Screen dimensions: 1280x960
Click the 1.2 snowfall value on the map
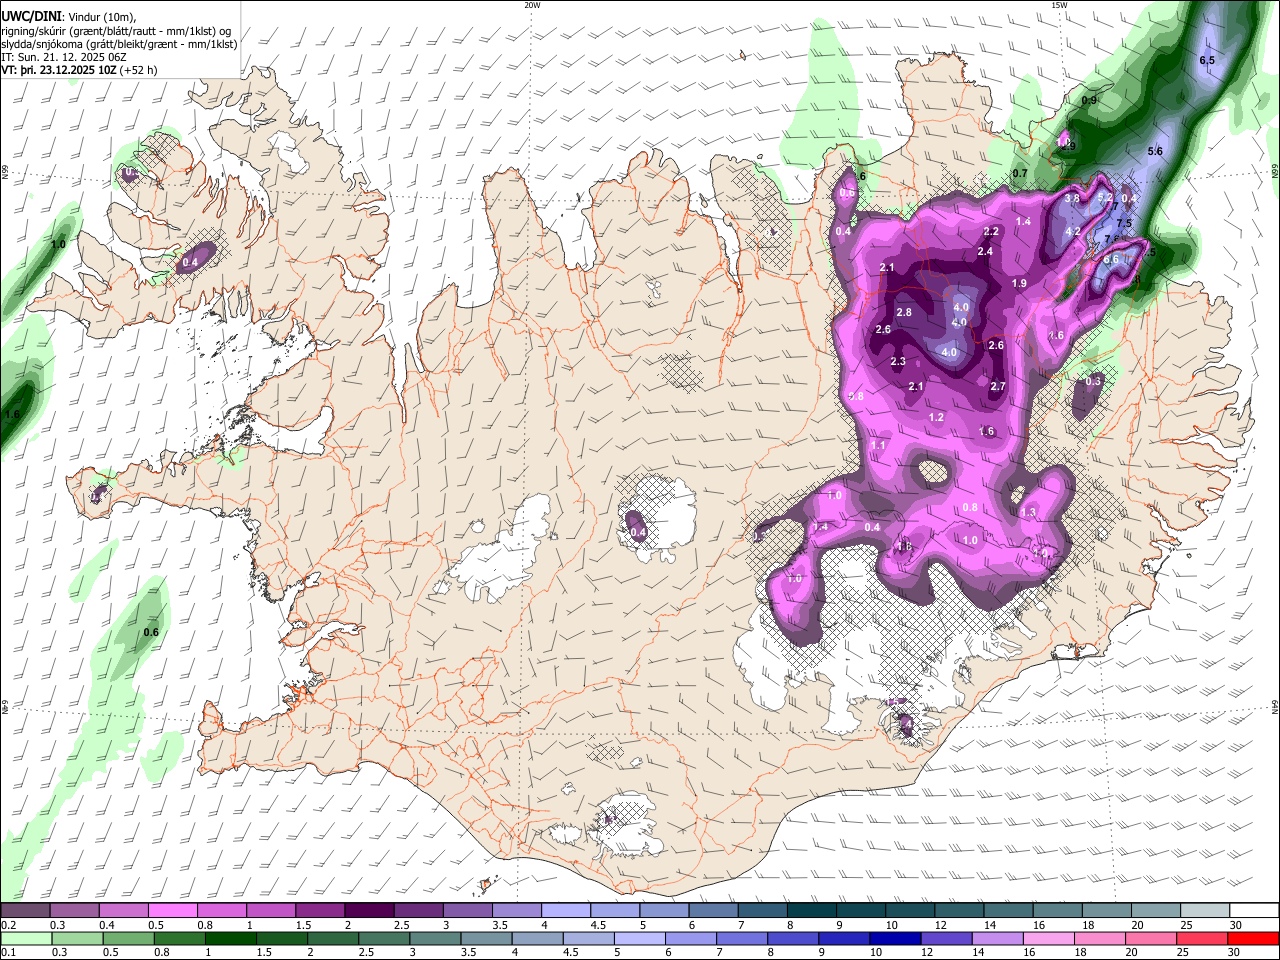936,417
